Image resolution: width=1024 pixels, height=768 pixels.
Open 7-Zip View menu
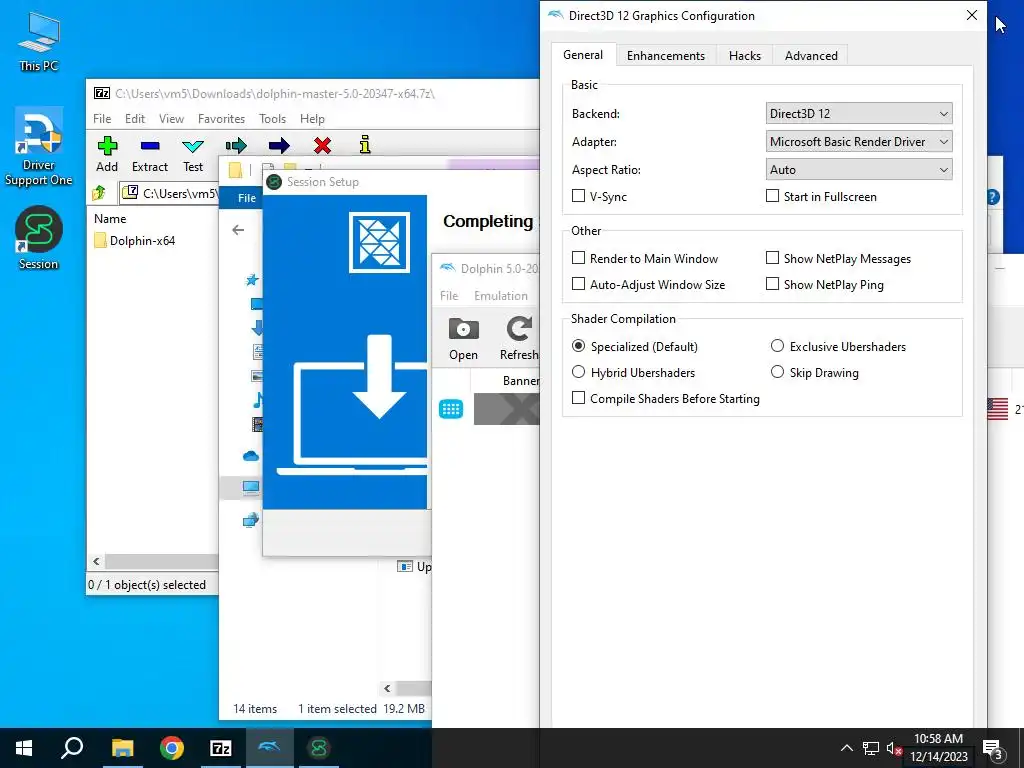[171, 119]
